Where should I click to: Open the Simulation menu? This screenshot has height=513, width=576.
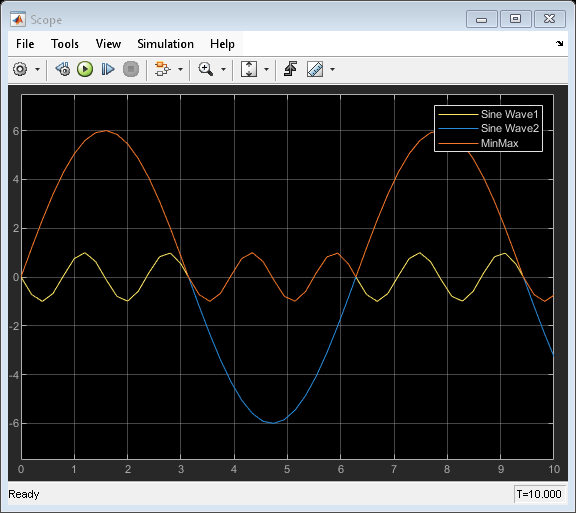(165, 44)
